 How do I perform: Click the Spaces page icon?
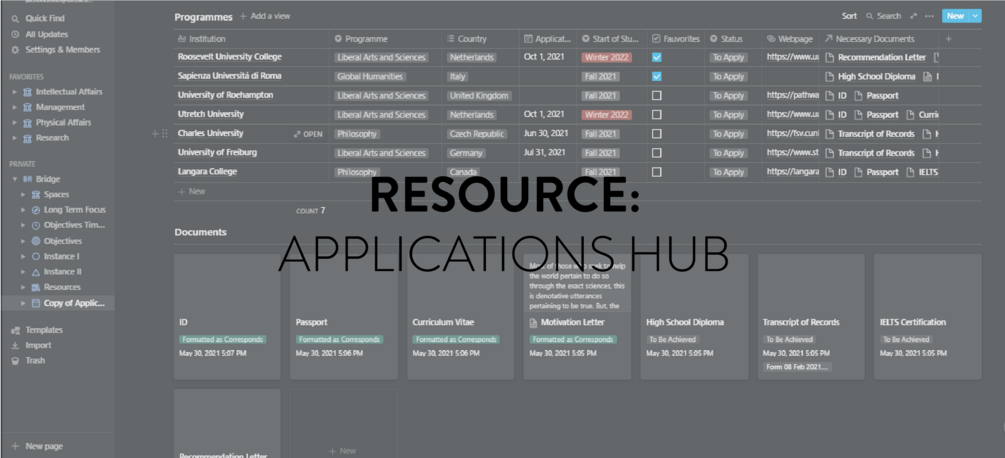point(36,194)
